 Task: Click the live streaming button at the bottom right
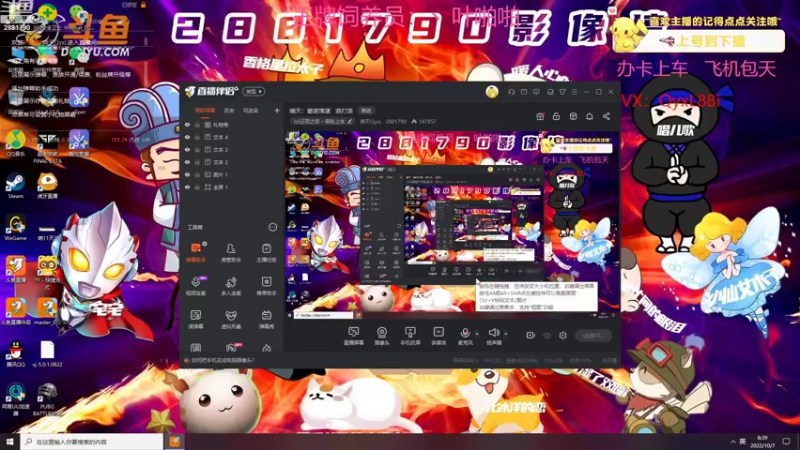(593, 335)
